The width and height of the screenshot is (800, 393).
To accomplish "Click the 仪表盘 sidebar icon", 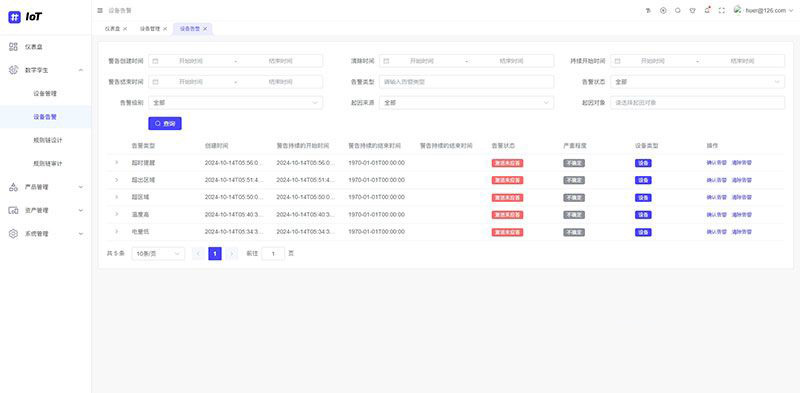I will click(x=14, y=46).
